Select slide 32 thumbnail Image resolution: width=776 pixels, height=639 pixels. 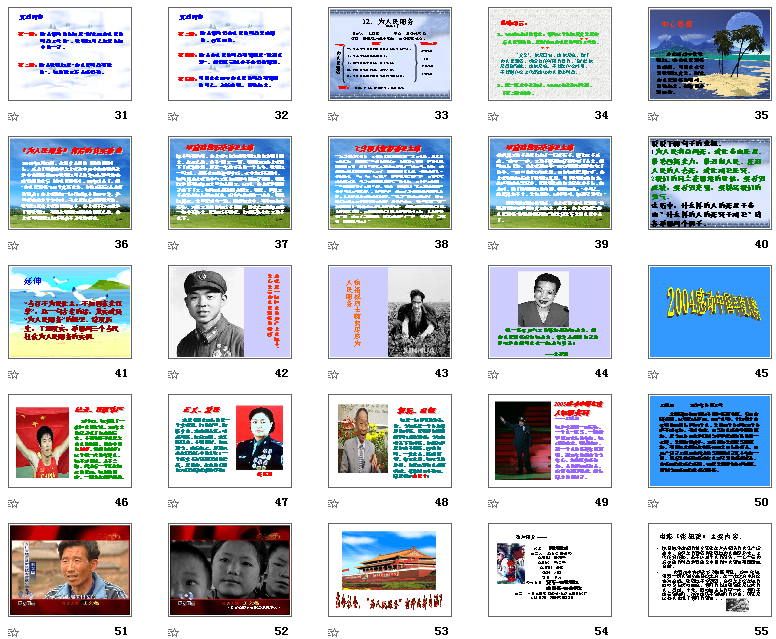click(230, 54)
